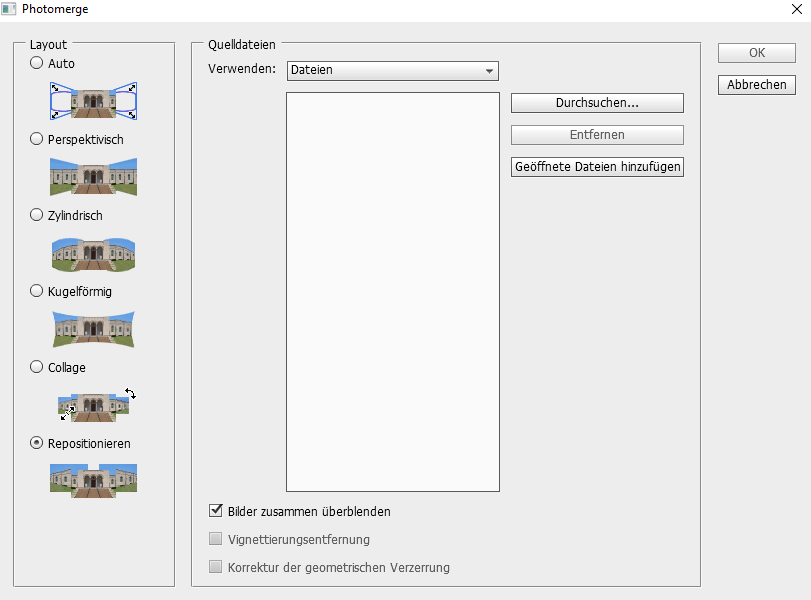Select the Collage radio button
The image size is (811, 600).
(x=37, y=367)
